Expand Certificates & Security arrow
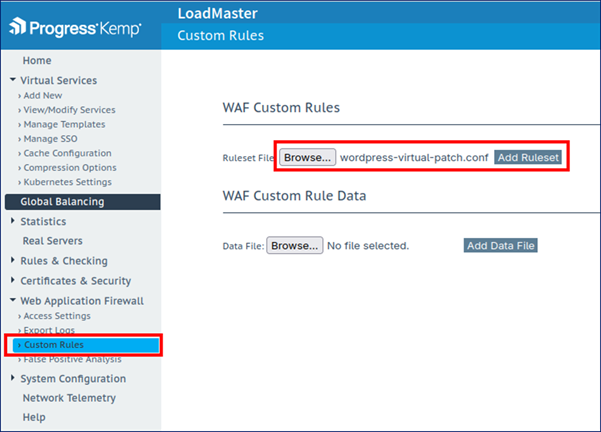Screen dimensions: 601x432 coord(13,280)
